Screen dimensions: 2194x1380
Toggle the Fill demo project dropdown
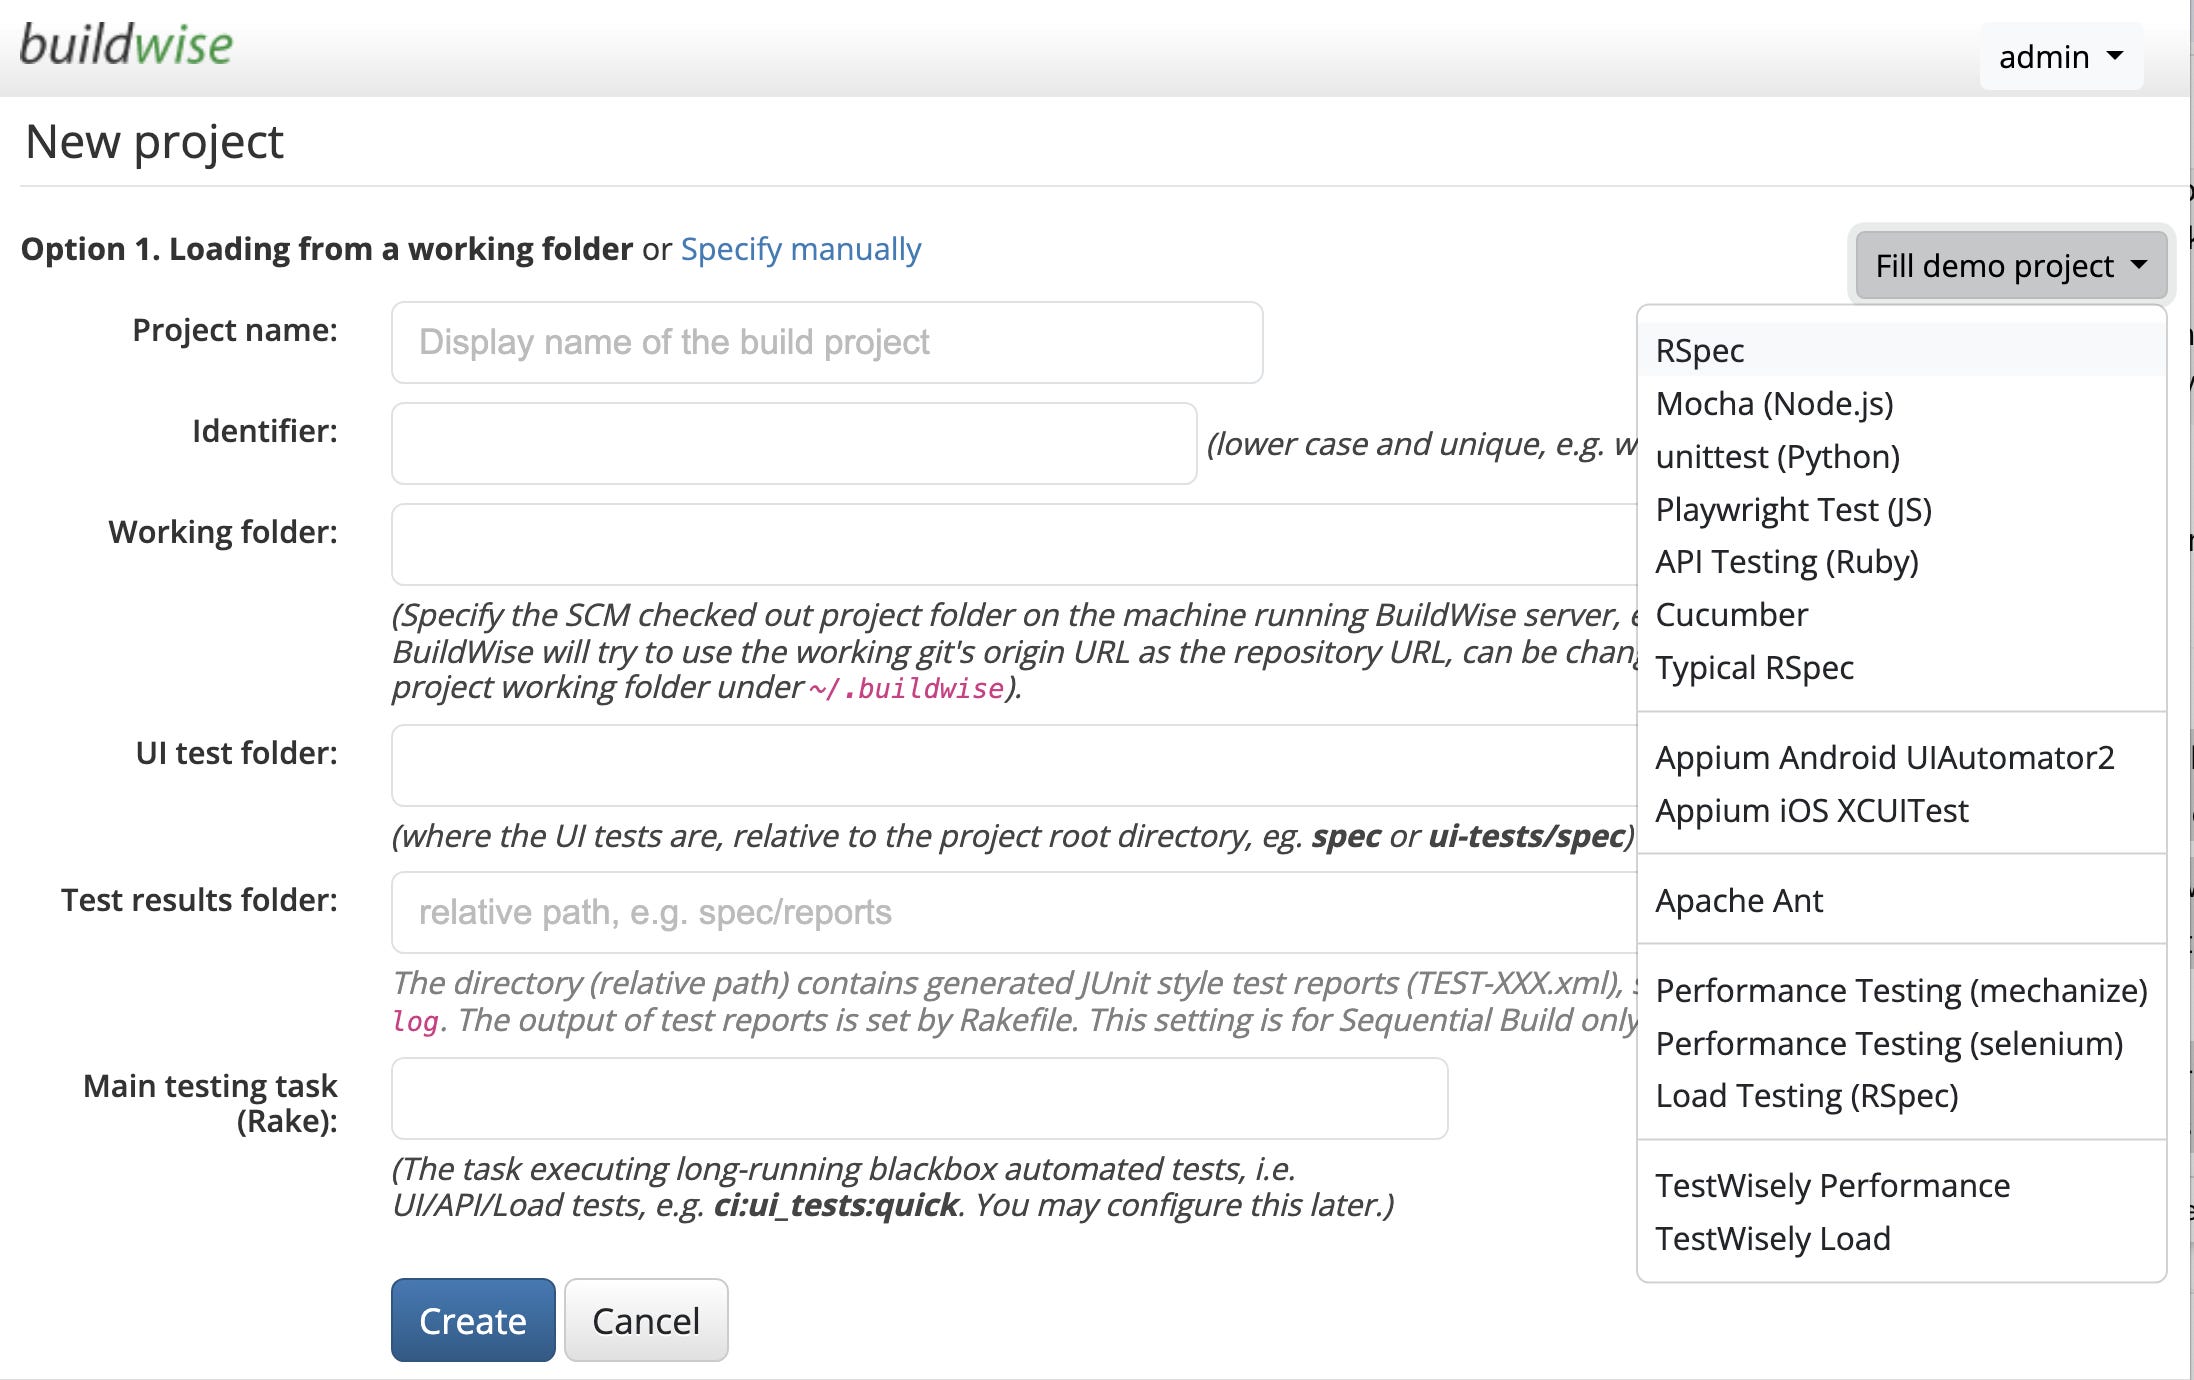coord(2010,266)
